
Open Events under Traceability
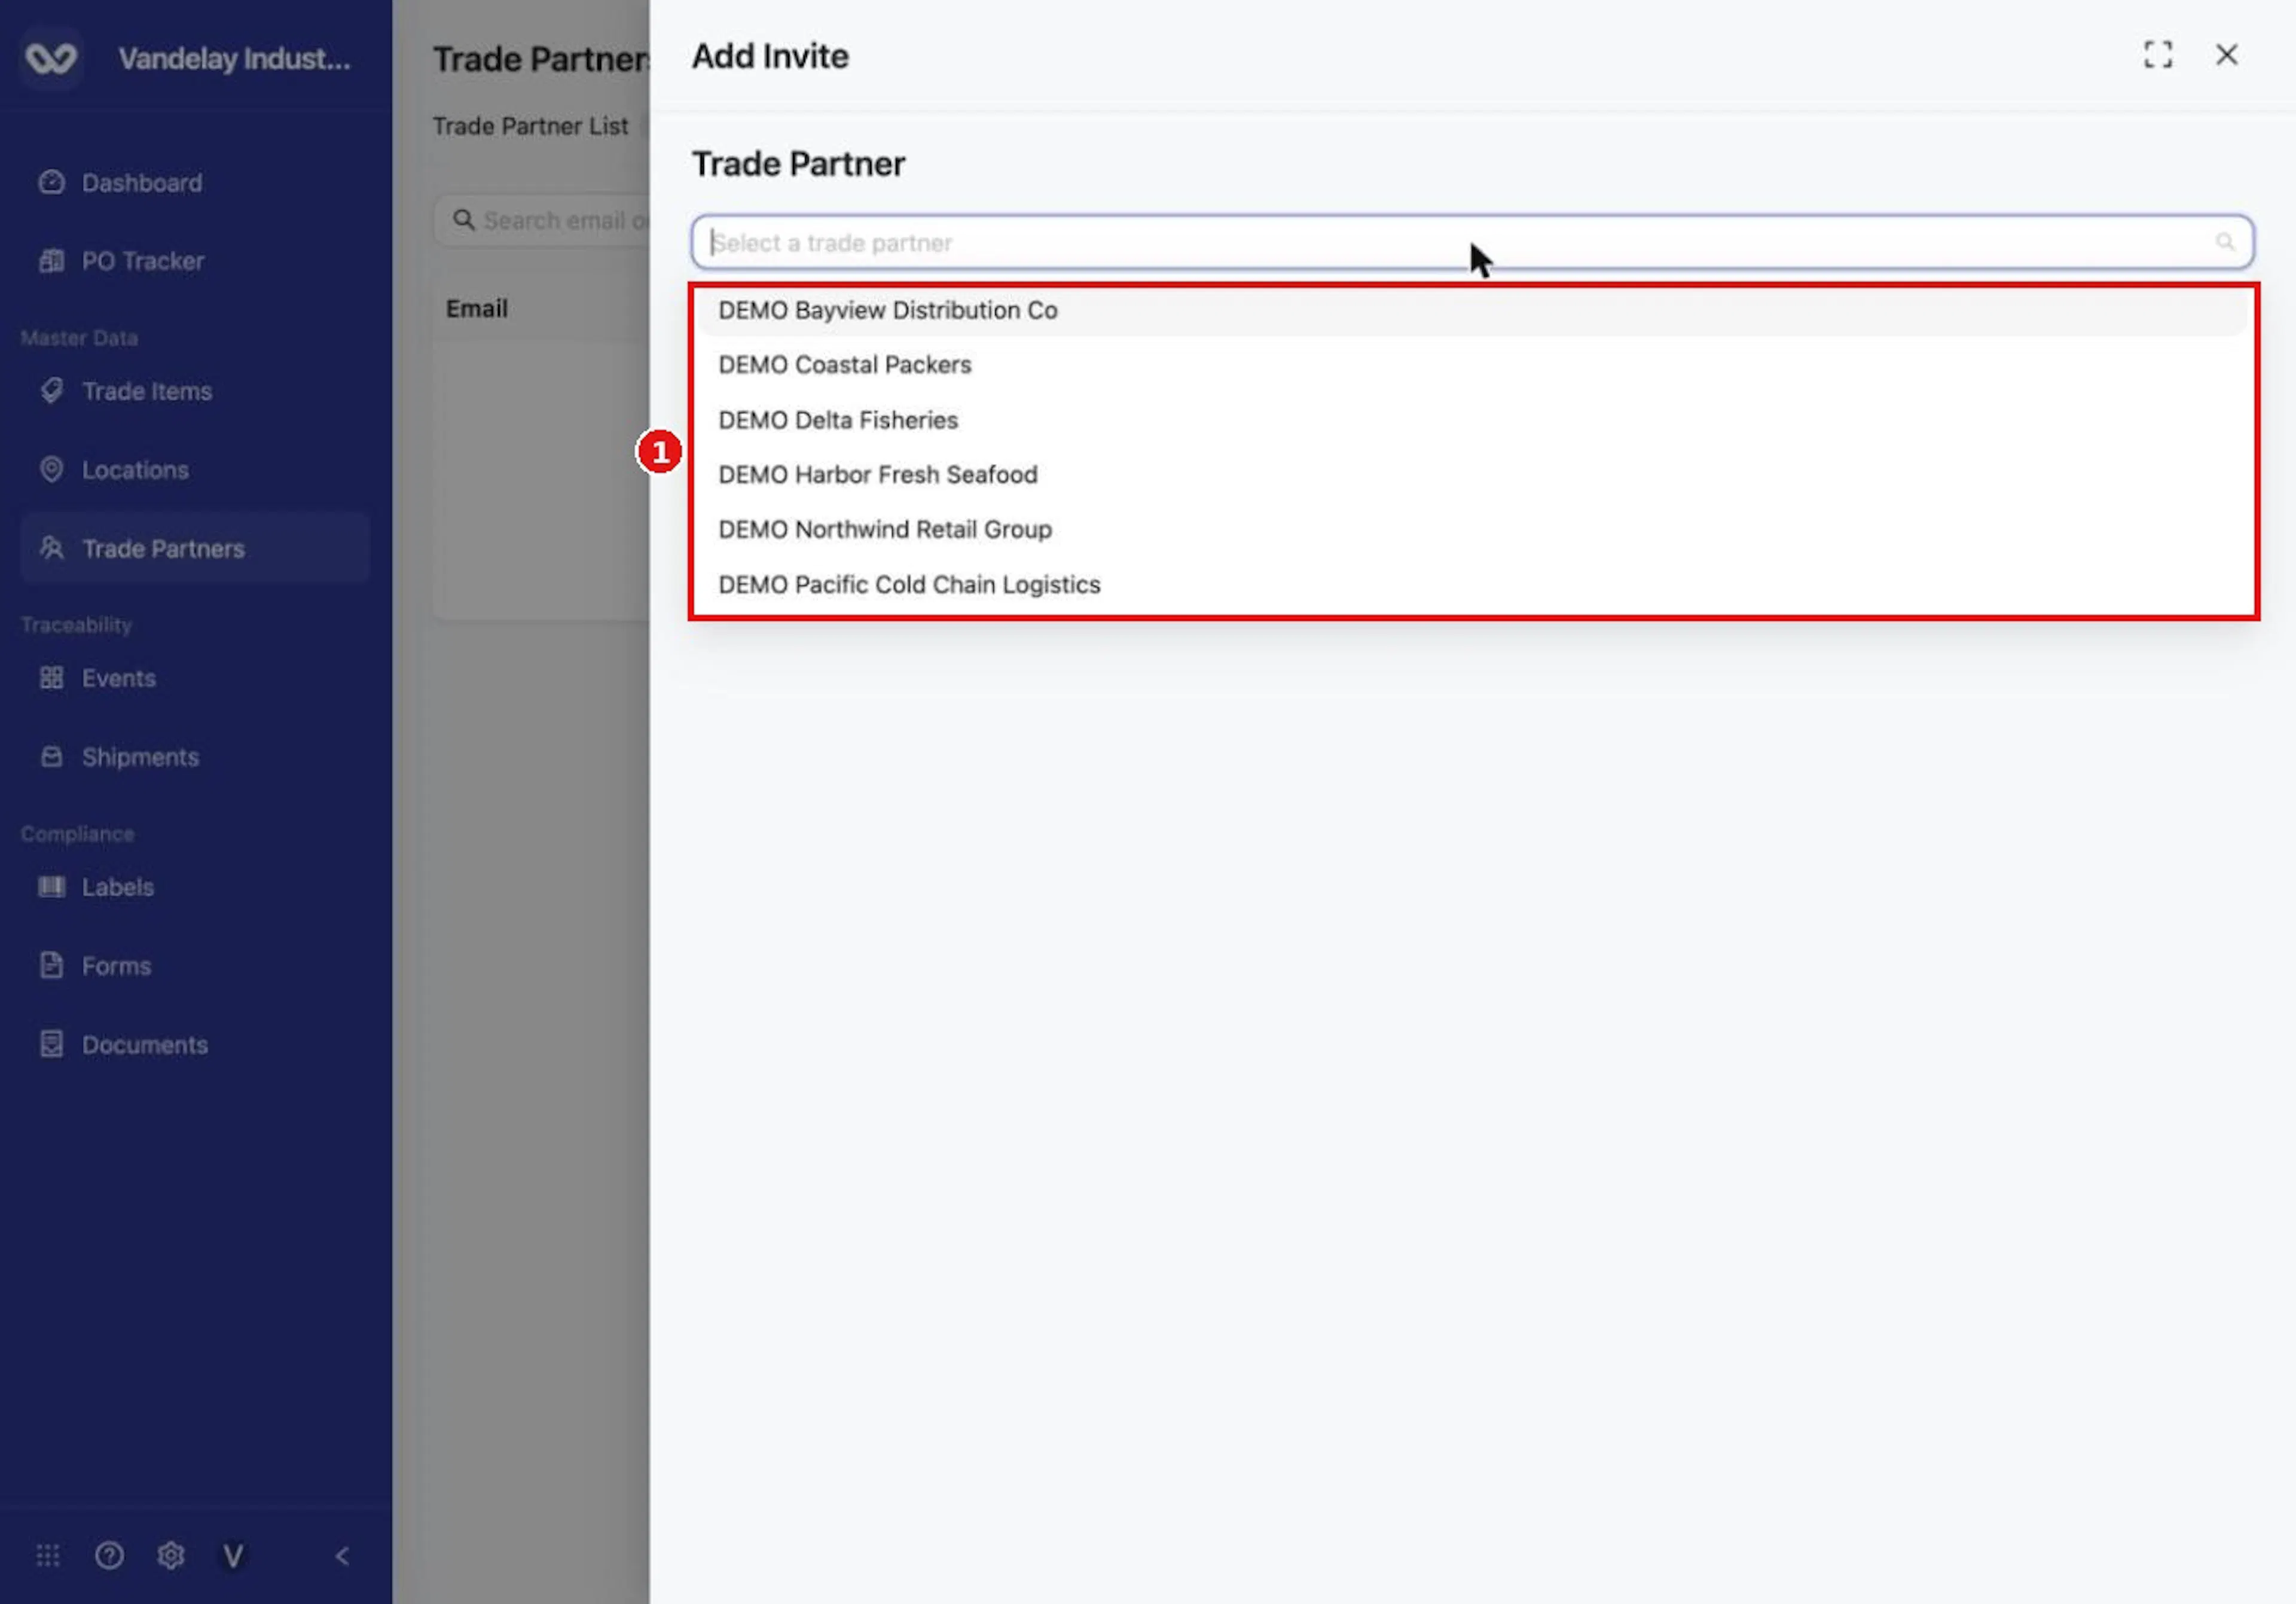(x=195, y=678)
